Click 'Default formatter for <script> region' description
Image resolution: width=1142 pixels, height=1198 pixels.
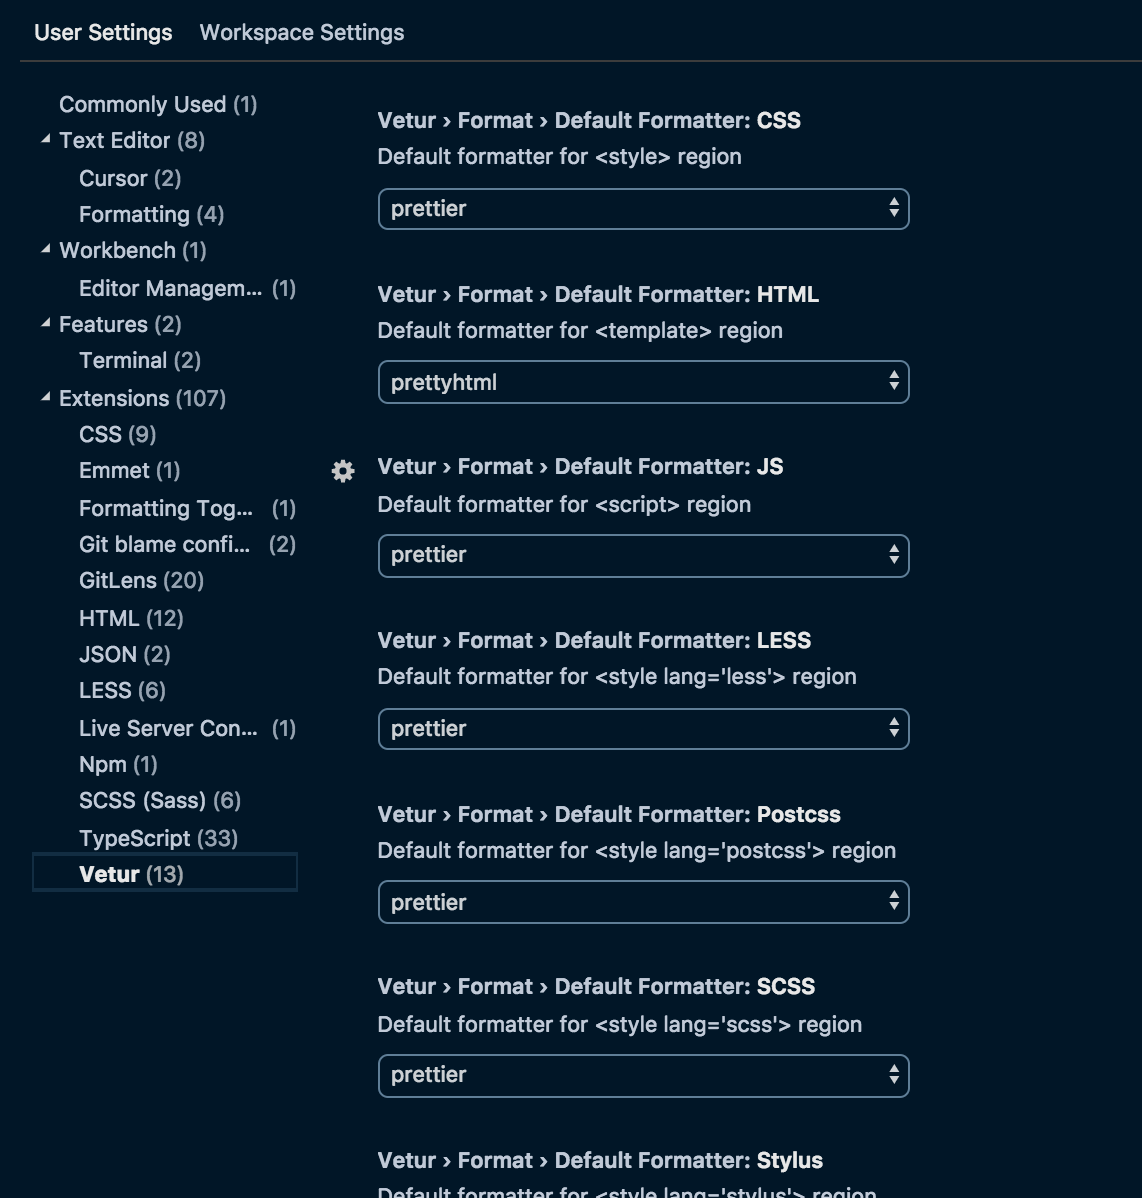coord(565,505)
